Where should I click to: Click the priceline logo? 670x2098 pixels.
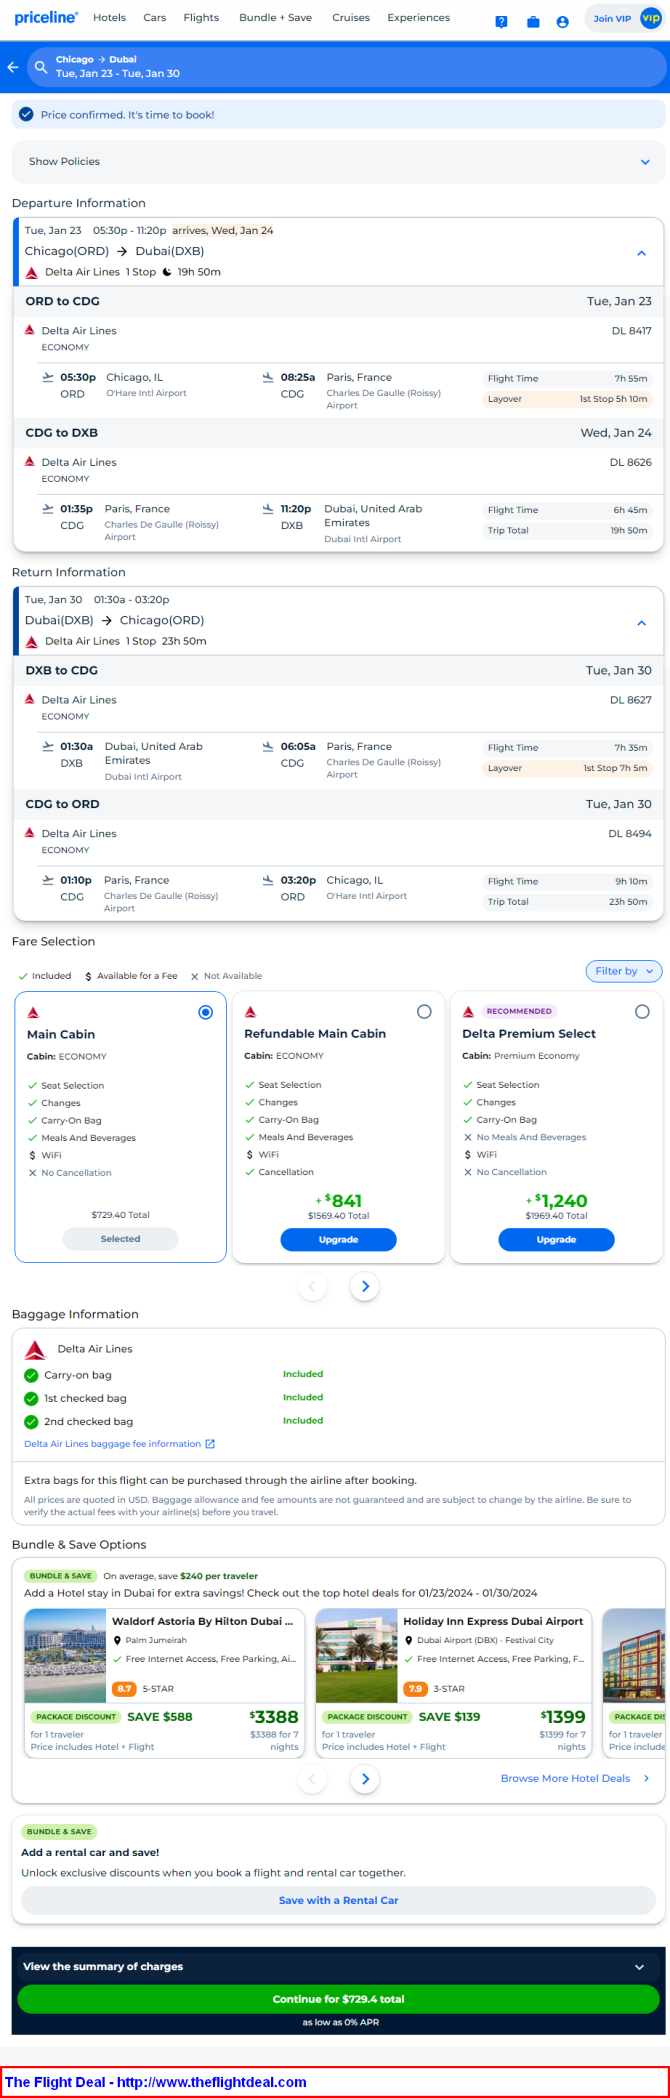click(46, 18)
